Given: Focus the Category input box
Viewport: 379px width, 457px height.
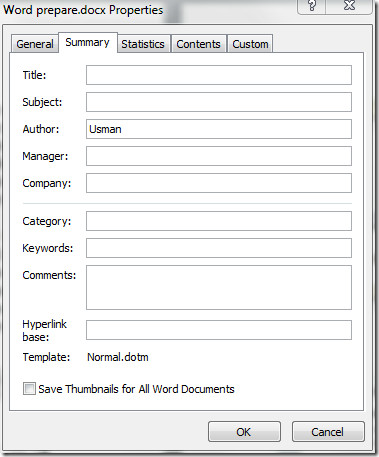Looking at the screenshot, I should point(219,221).
